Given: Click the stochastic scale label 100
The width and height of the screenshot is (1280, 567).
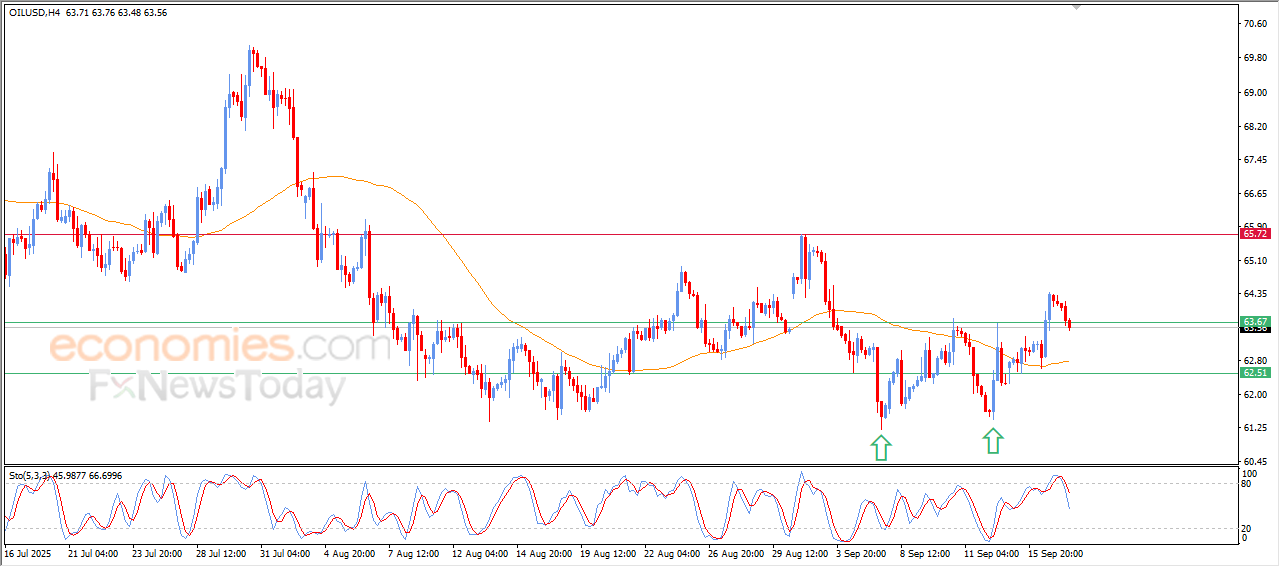Looking at the screenshot, I should click(x=1249, y=473).
